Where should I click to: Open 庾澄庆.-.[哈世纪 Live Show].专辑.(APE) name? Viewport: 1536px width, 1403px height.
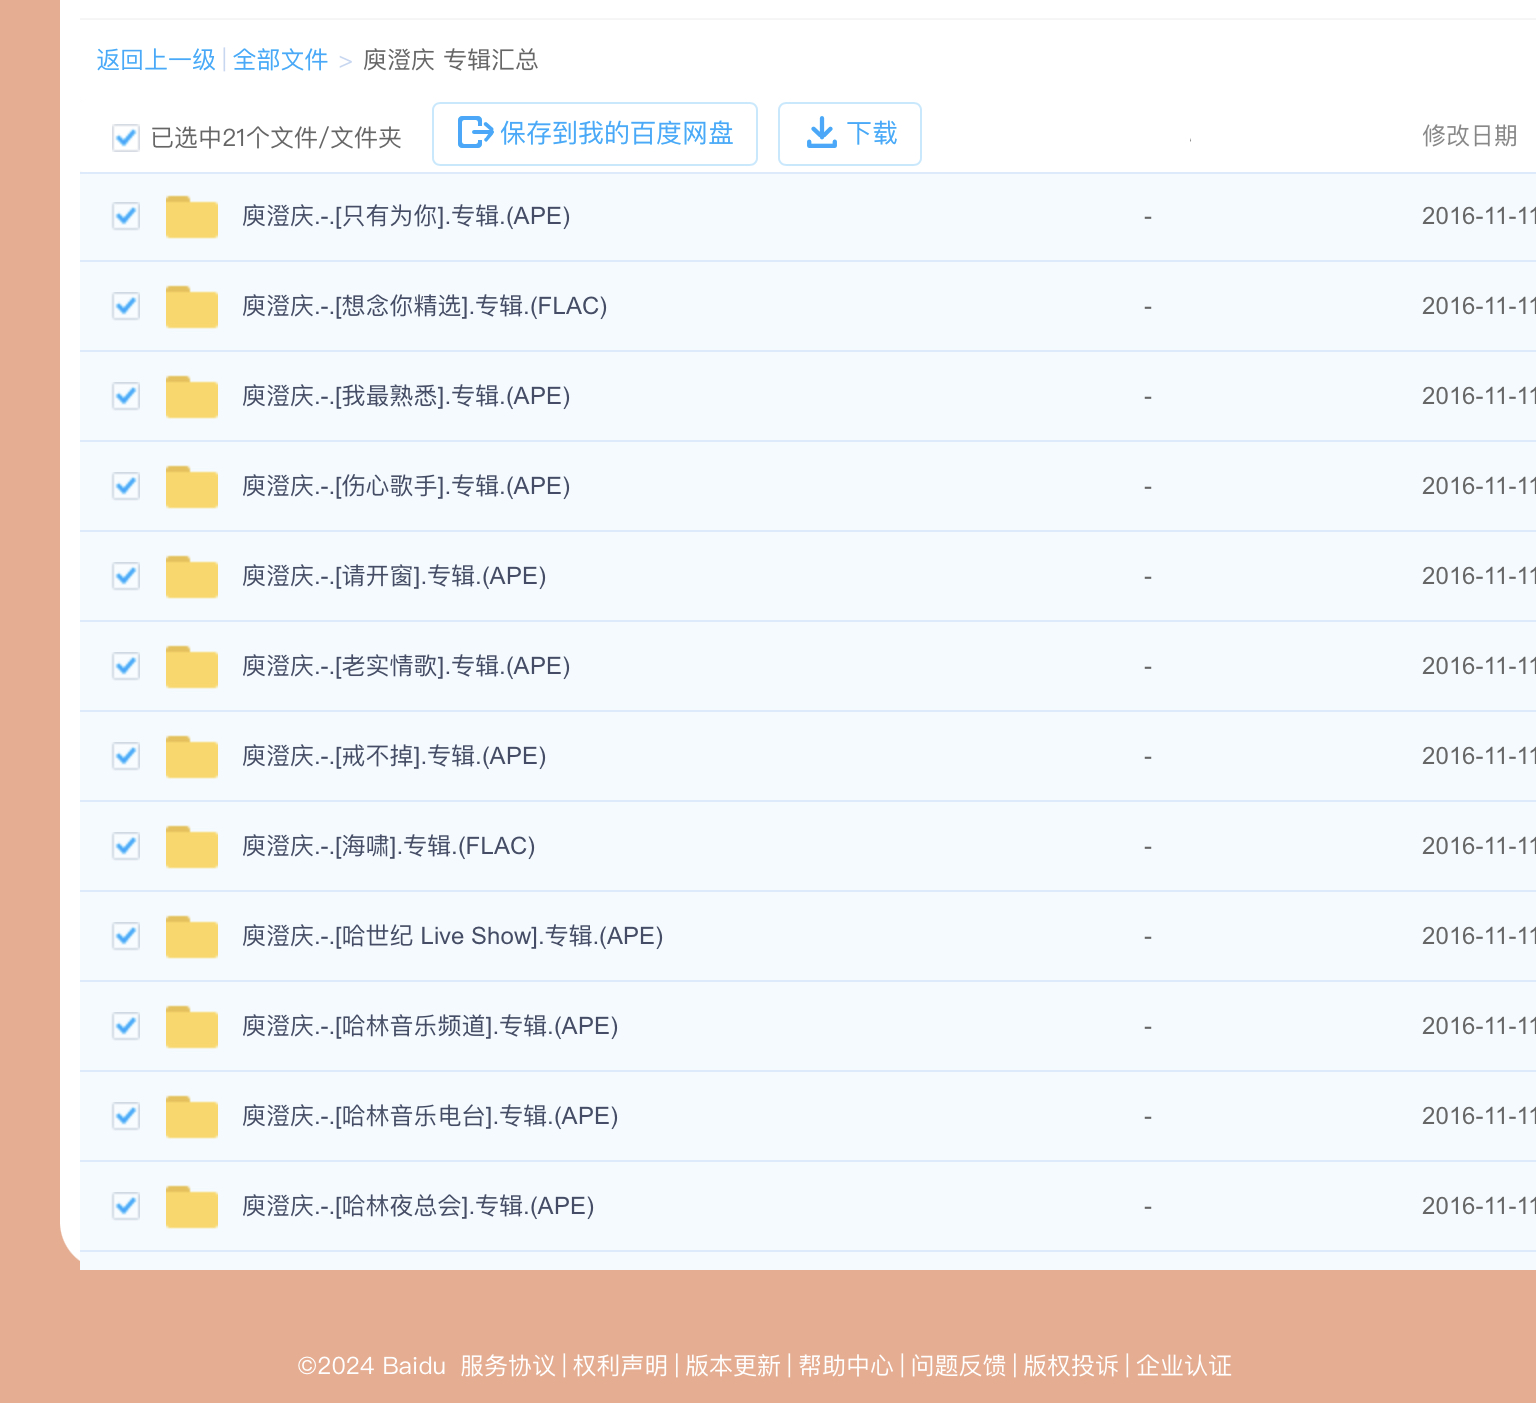click(x=453, y=936)
